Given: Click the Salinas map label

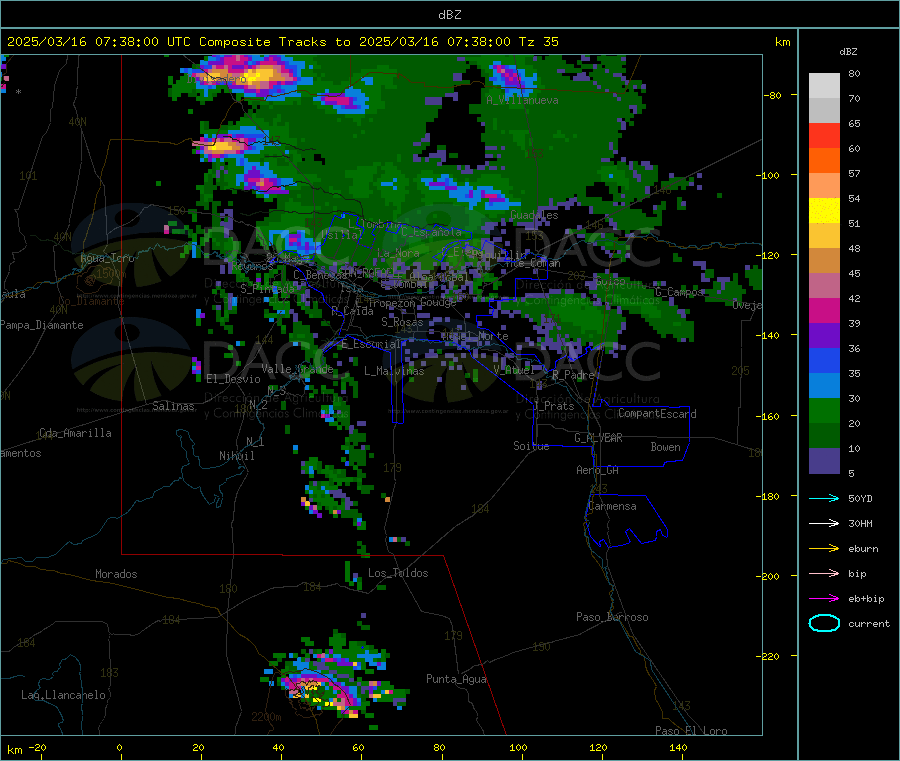Looking at the screenshot, I should [173, 406].
